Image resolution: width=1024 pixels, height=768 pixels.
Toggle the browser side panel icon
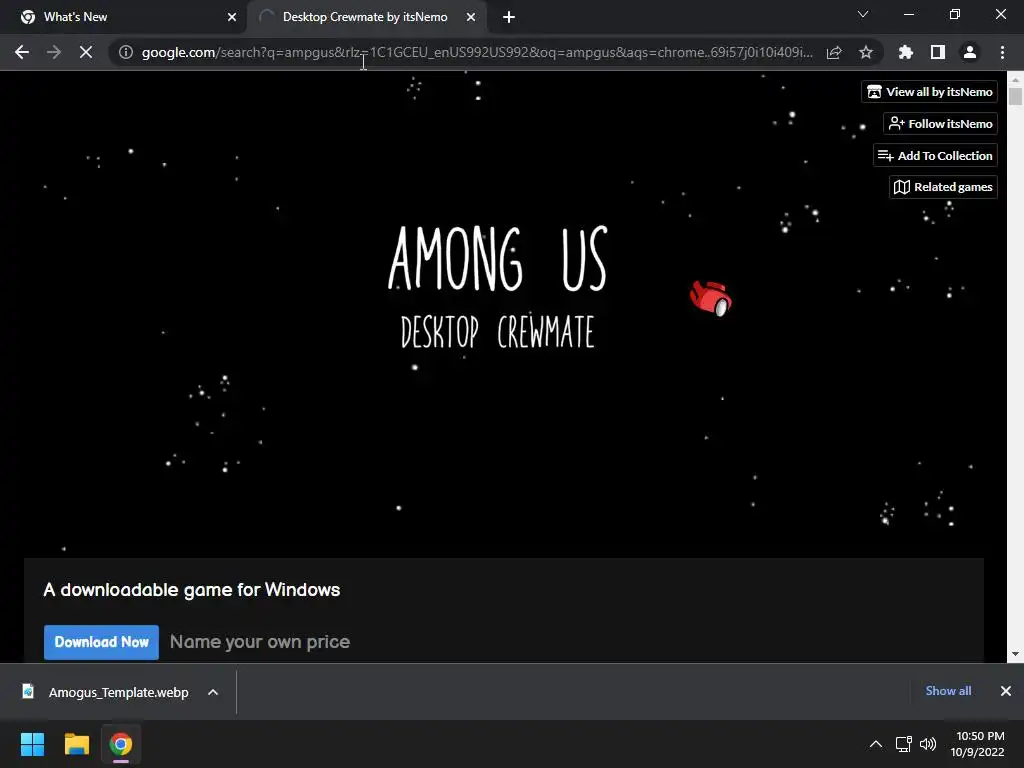(938, 52)
